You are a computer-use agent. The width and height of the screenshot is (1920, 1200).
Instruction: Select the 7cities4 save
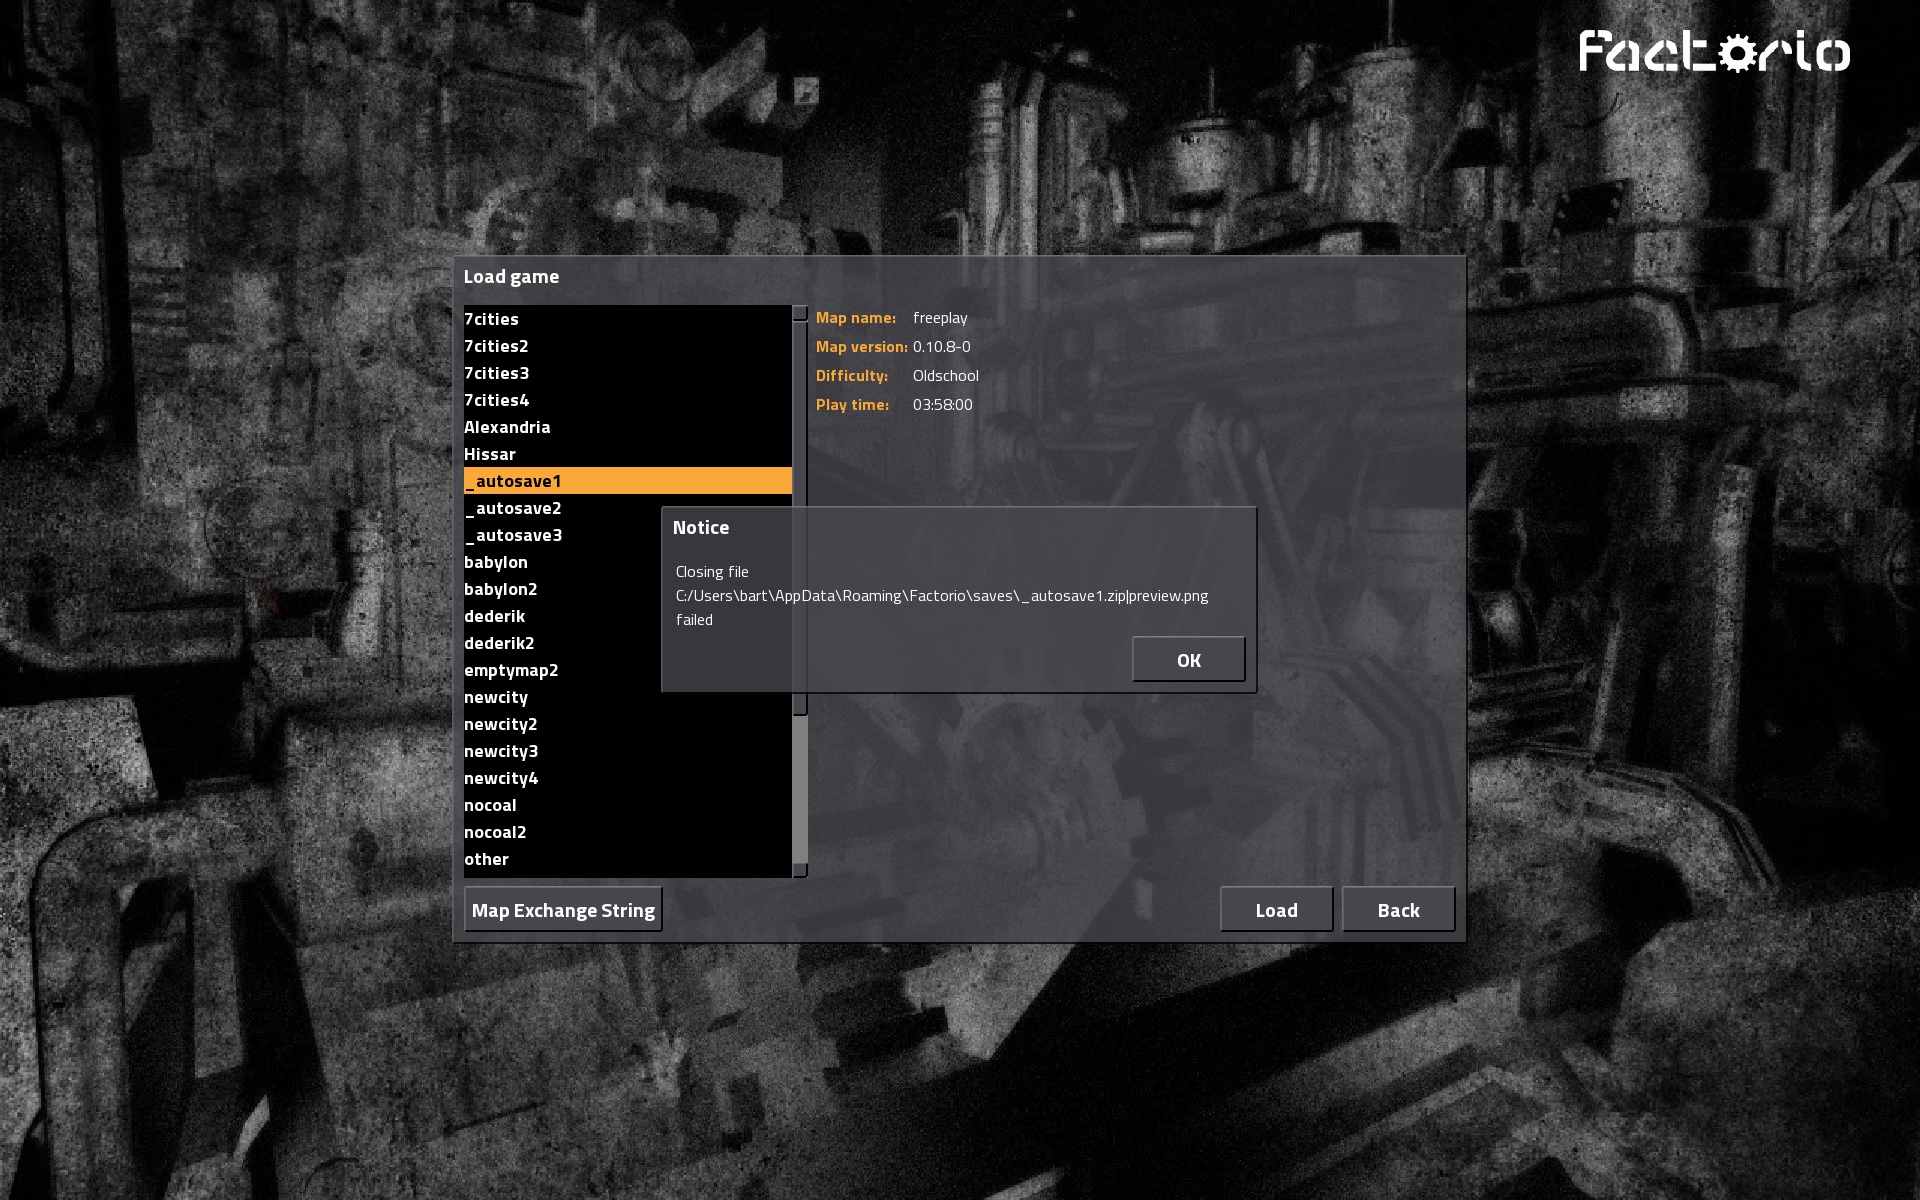click(628, 400)
